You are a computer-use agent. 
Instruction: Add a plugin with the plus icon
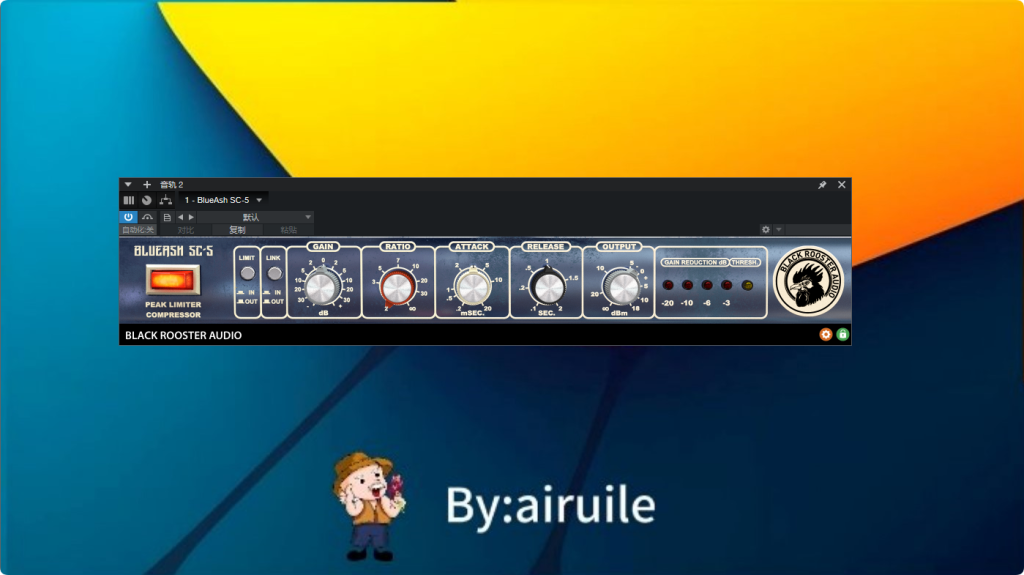147,185
